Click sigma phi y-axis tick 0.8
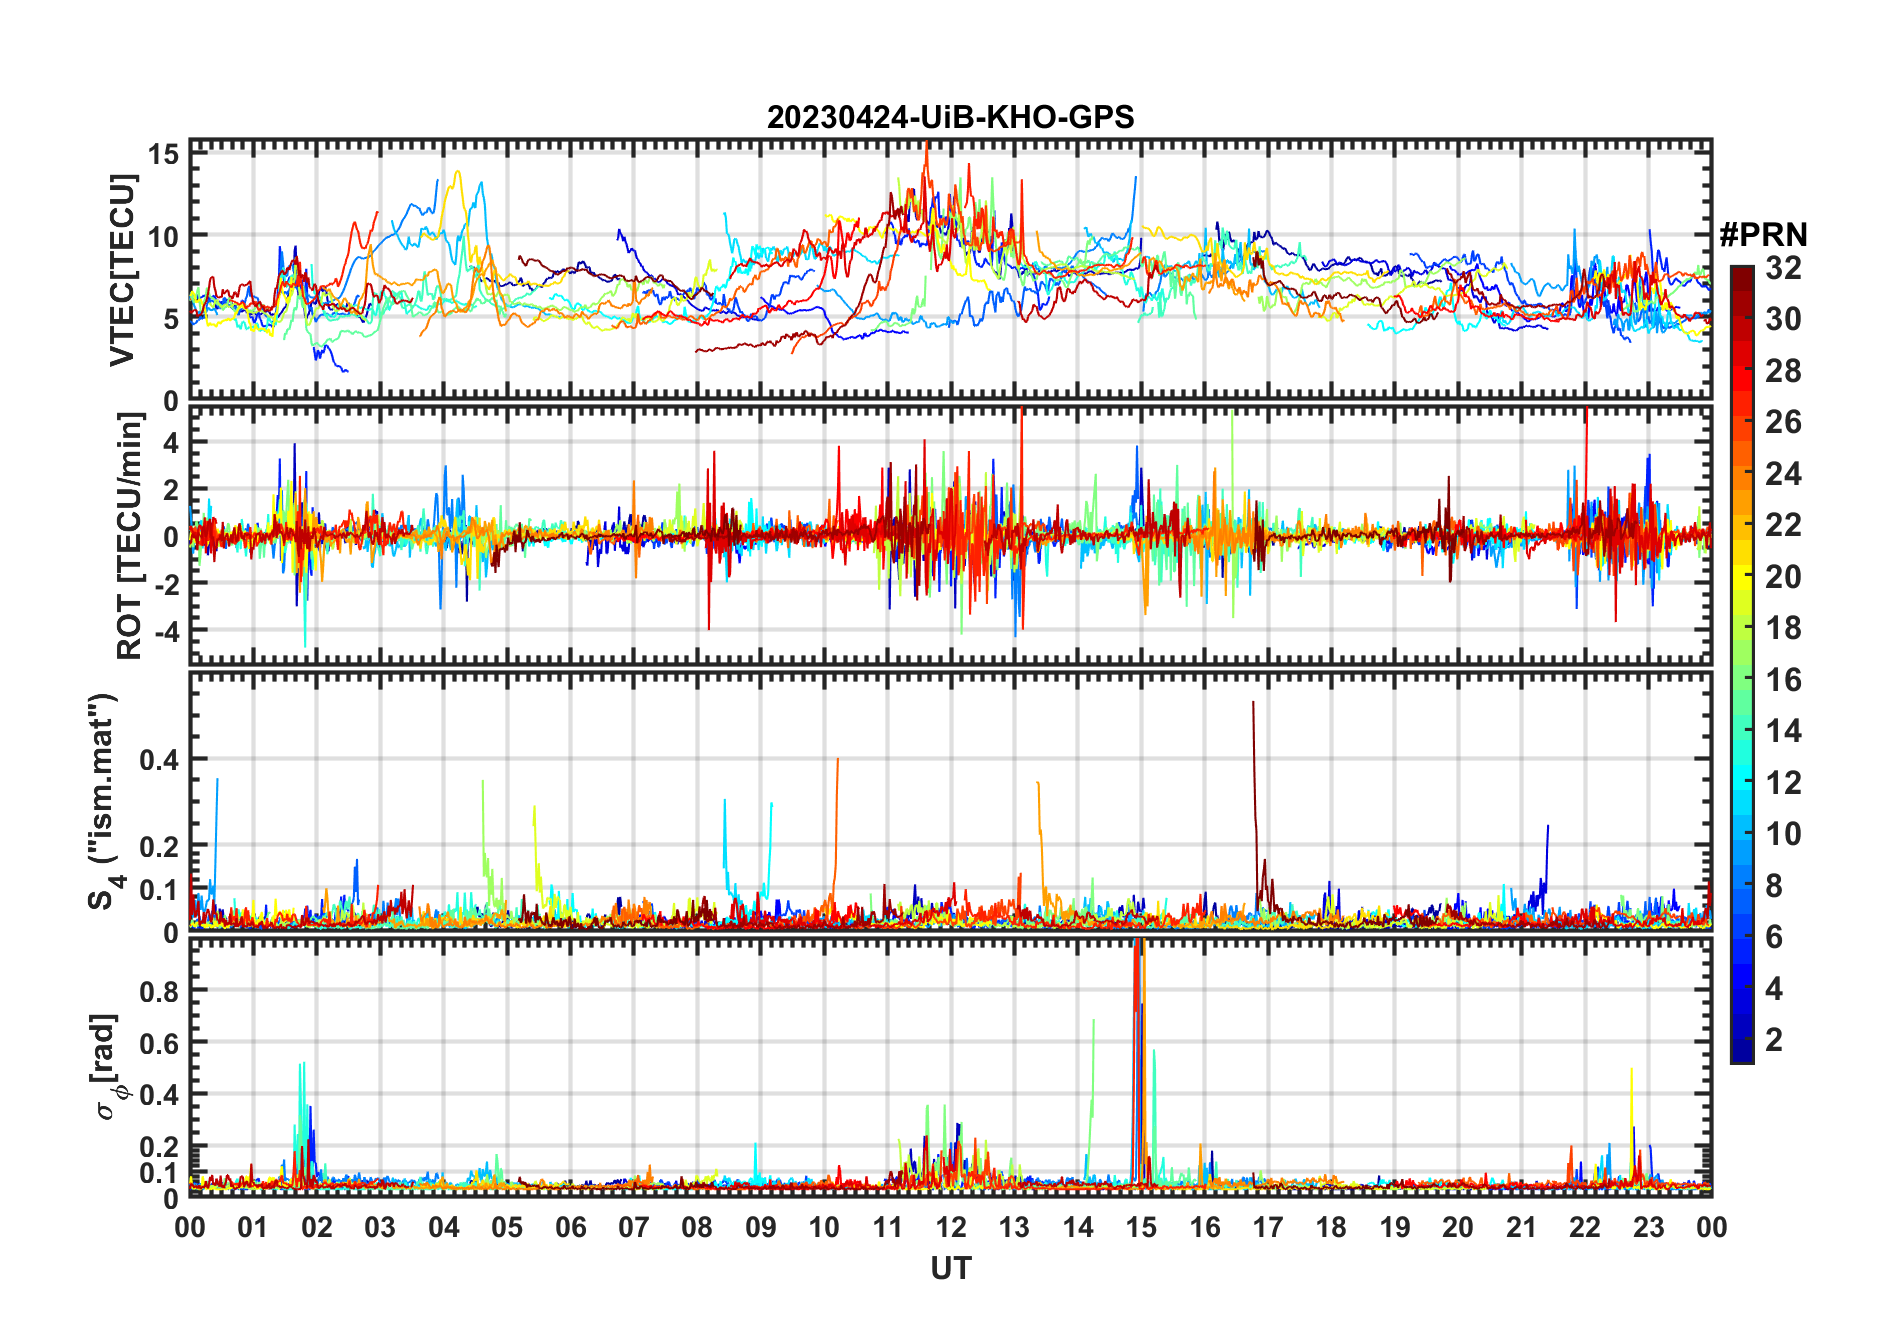Viewport: 1902px width, 1330px height. [159, 991]
